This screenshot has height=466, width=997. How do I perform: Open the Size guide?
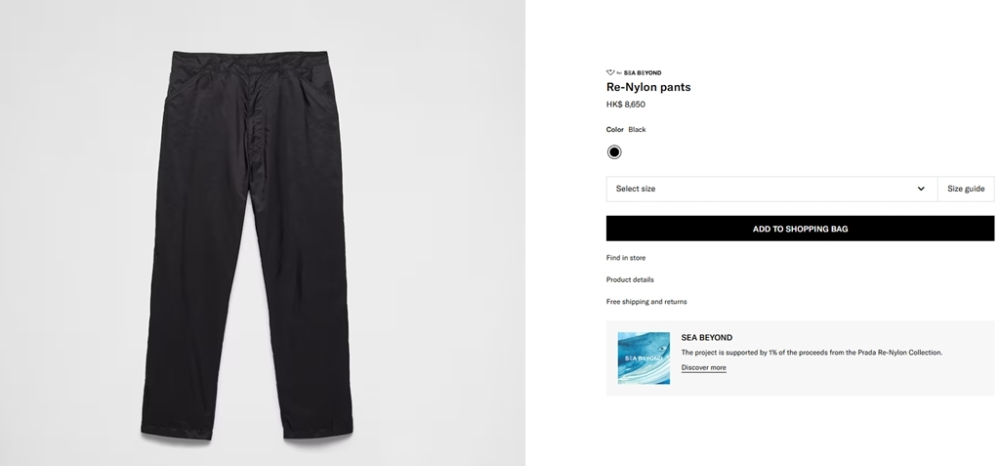pyautogui.click(x=966, y=189)
